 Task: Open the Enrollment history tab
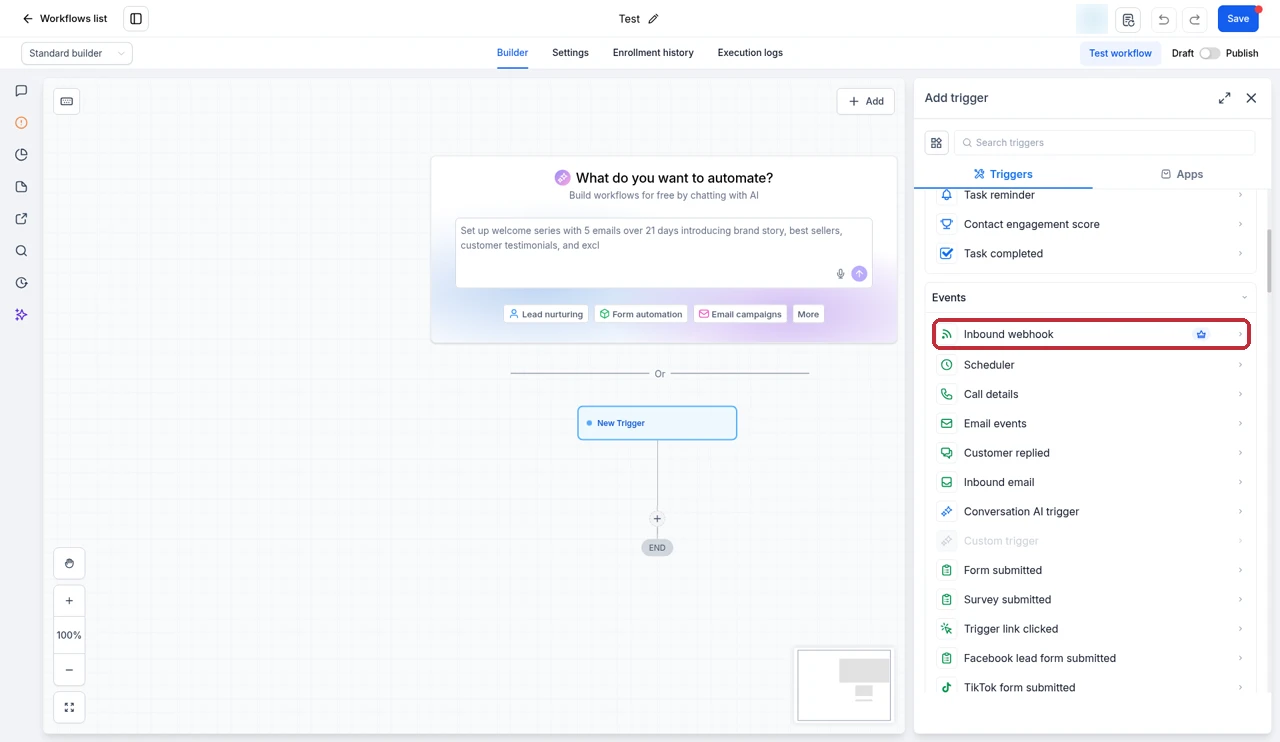point(653,53)
